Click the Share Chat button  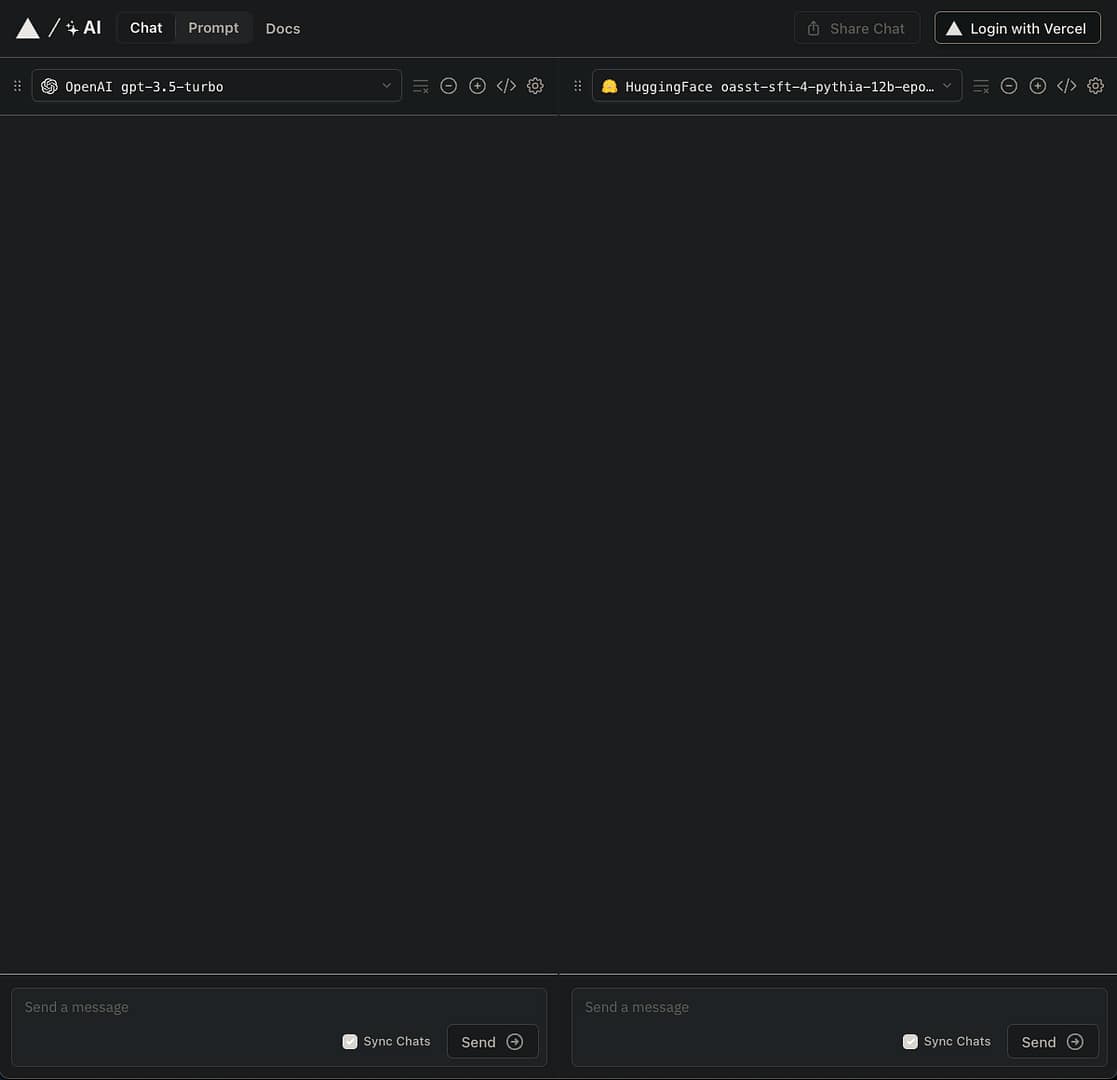(856, 27)
